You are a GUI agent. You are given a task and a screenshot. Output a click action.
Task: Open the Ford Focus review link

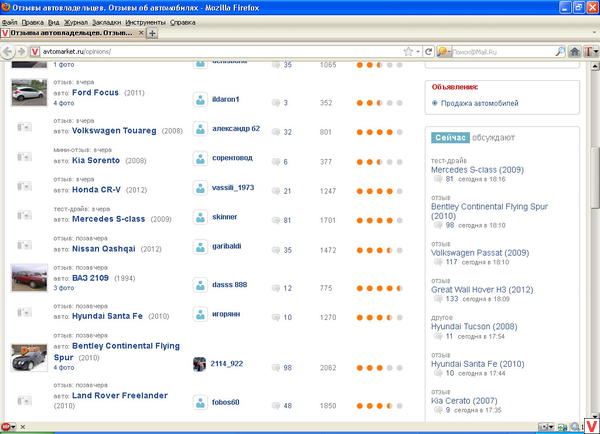pos(95,93)
